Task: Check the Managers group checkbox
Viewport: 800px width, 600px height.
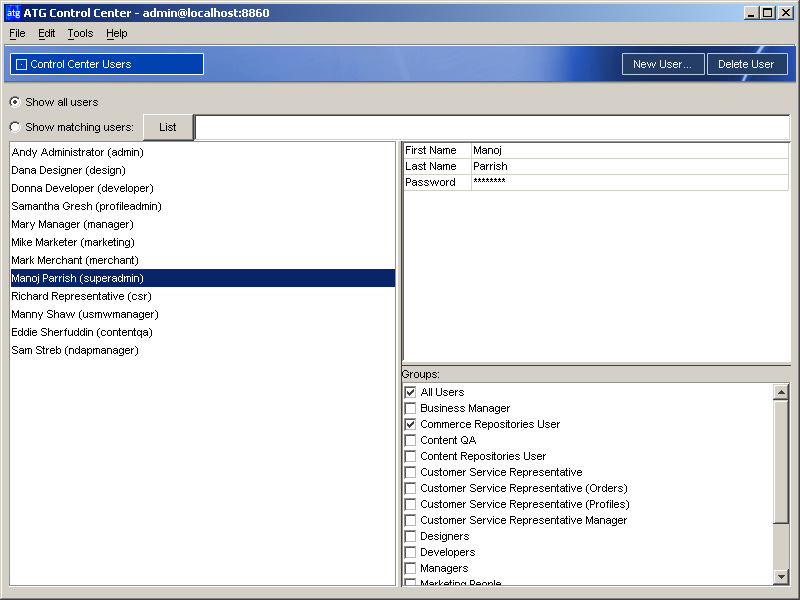Action: (410, 568)
